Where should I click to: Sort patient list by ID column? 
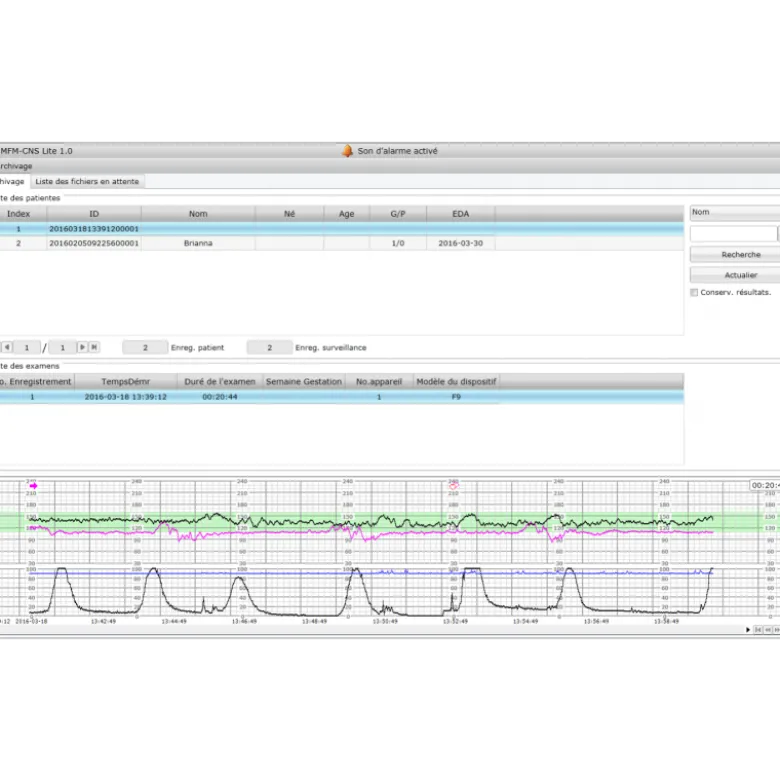click(x=94, y=214)
